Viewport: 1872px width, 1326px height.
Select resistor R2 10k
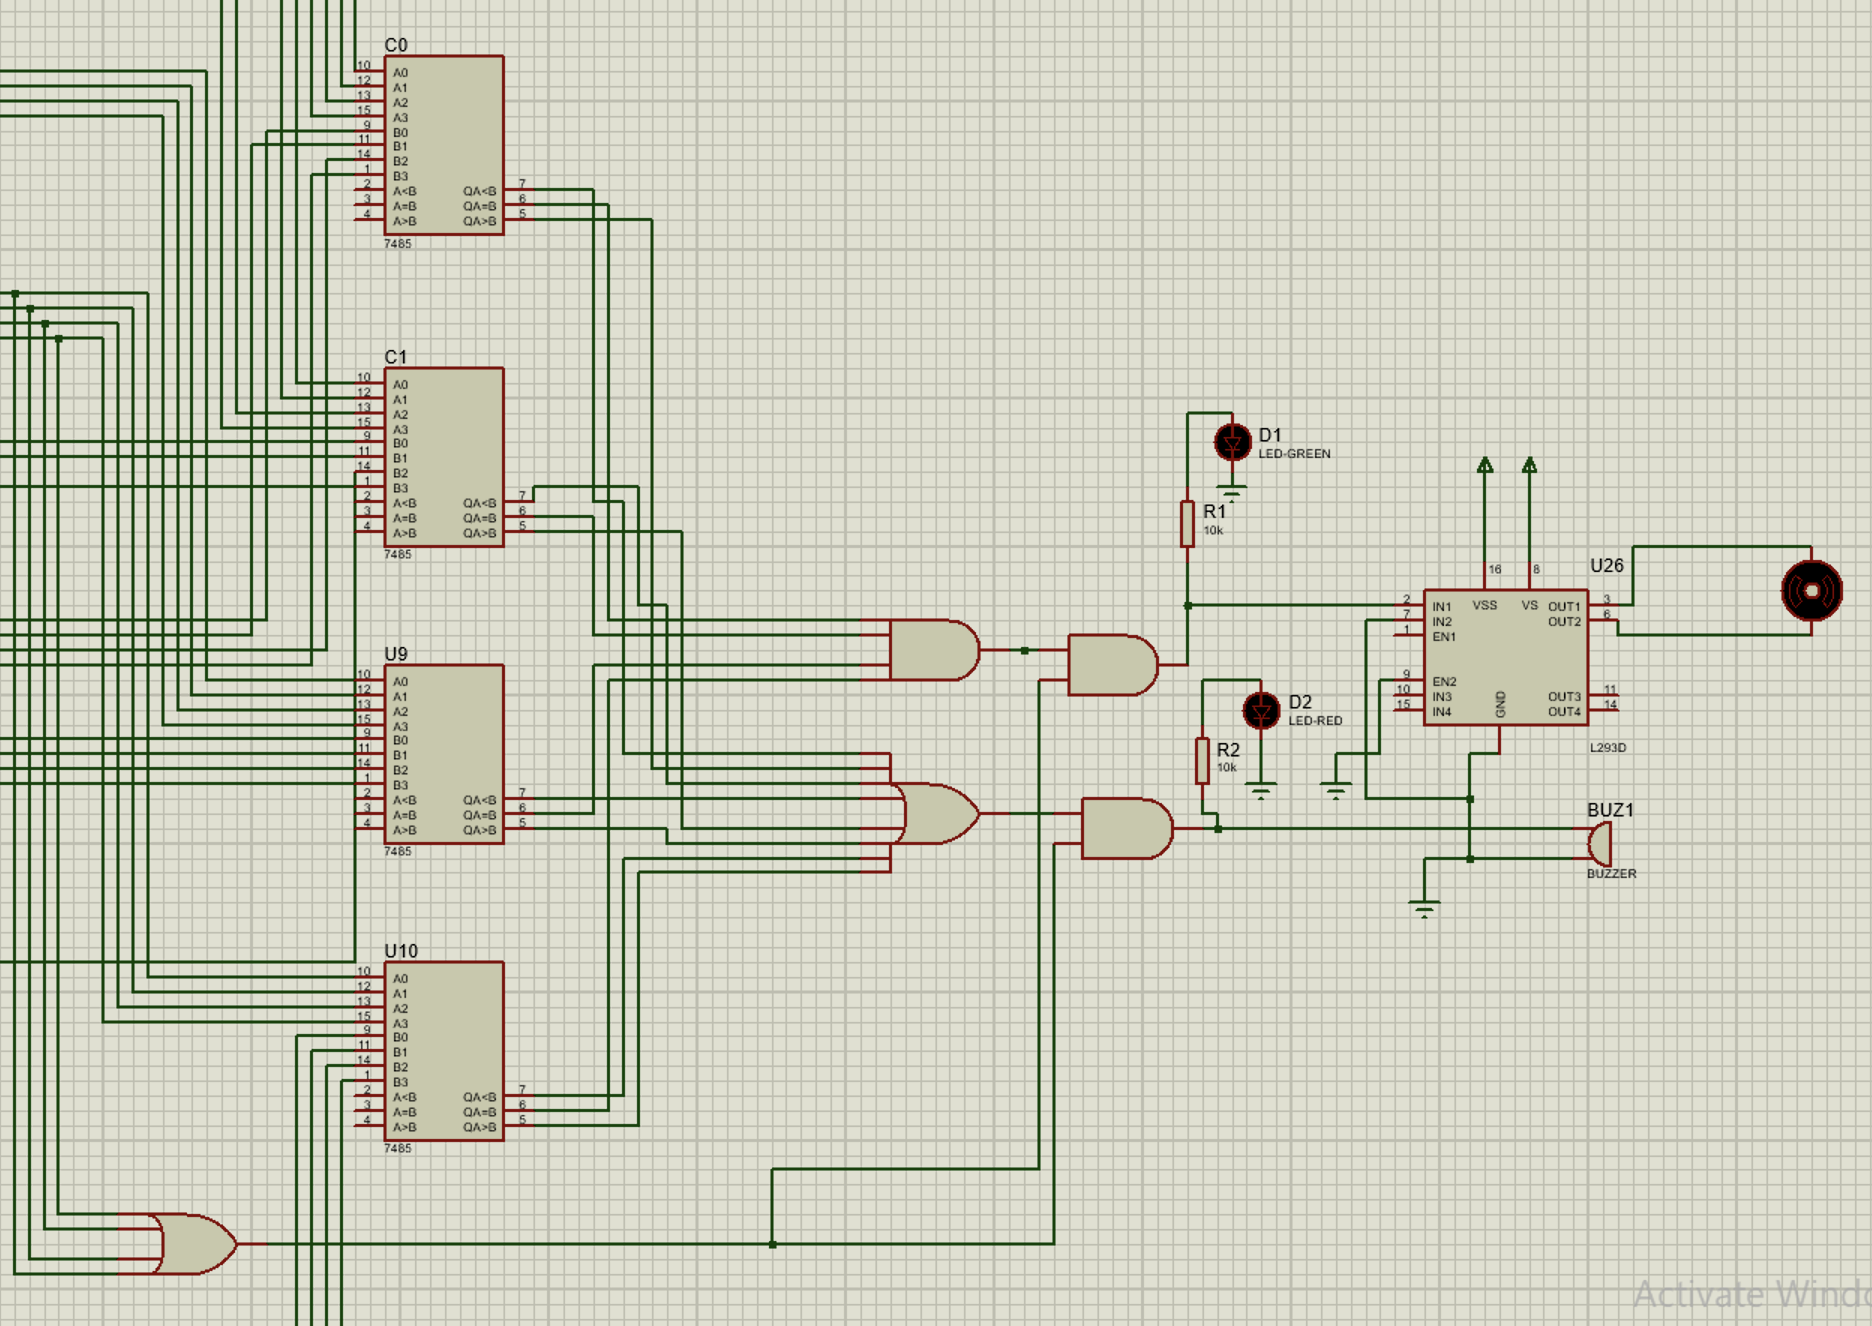[1202, 761]
